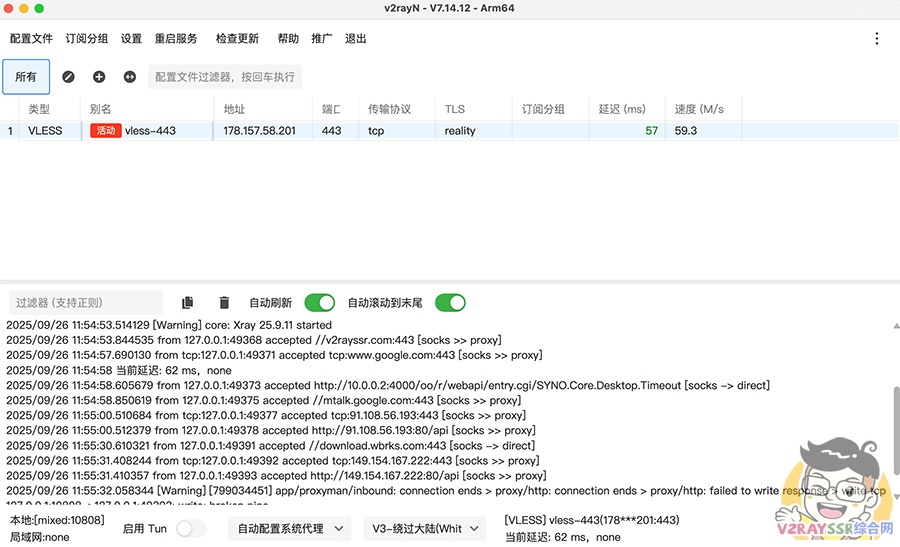Click 重启服务 to restart the service
900x547 pixels.
pos(176,39)
